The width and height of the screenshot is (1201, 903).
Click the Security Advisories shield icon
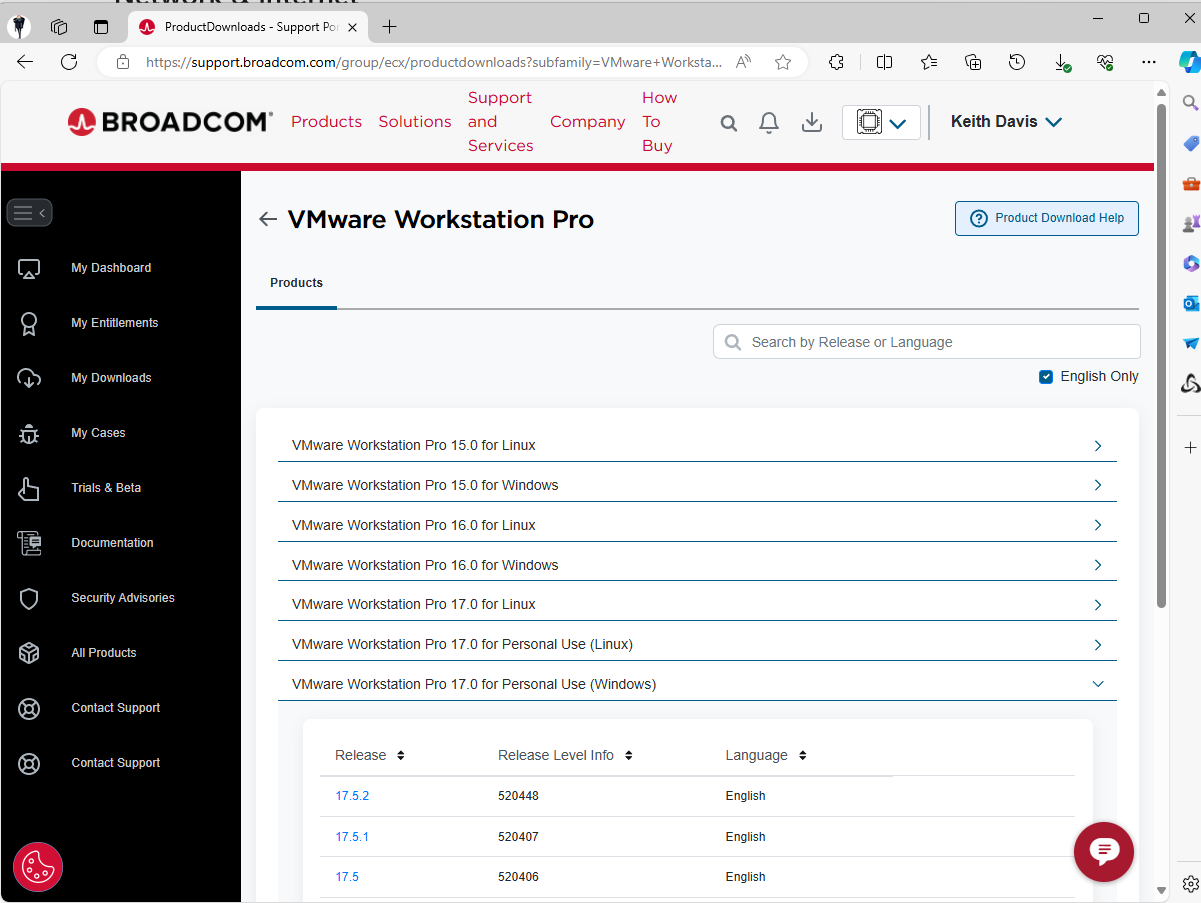[29, 598]
